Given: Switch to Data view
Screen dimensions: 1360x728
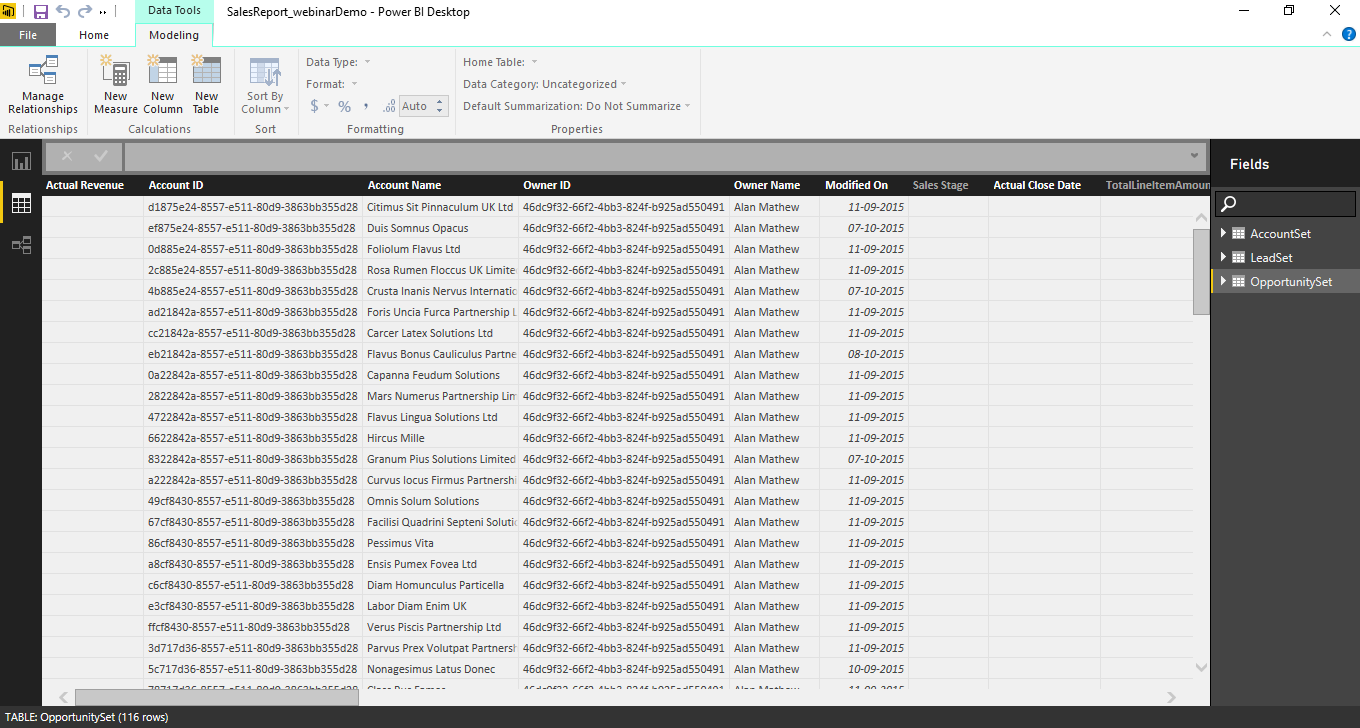Looking at the screenshot, I should tap(21, 203).
